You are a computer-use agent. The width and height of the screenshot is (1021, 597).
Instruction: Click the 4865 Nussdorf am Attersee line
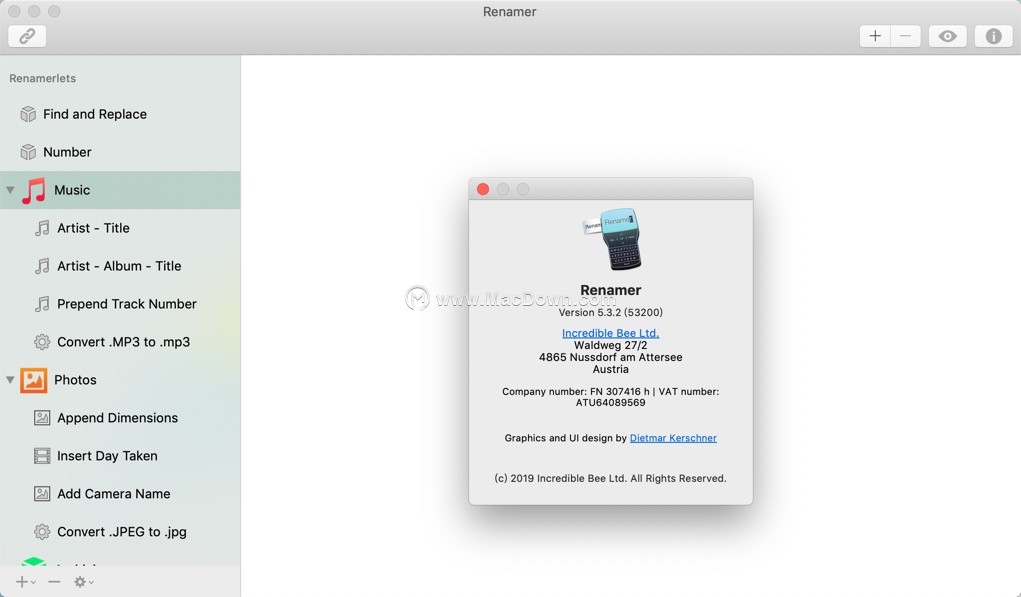pos(611,357)
